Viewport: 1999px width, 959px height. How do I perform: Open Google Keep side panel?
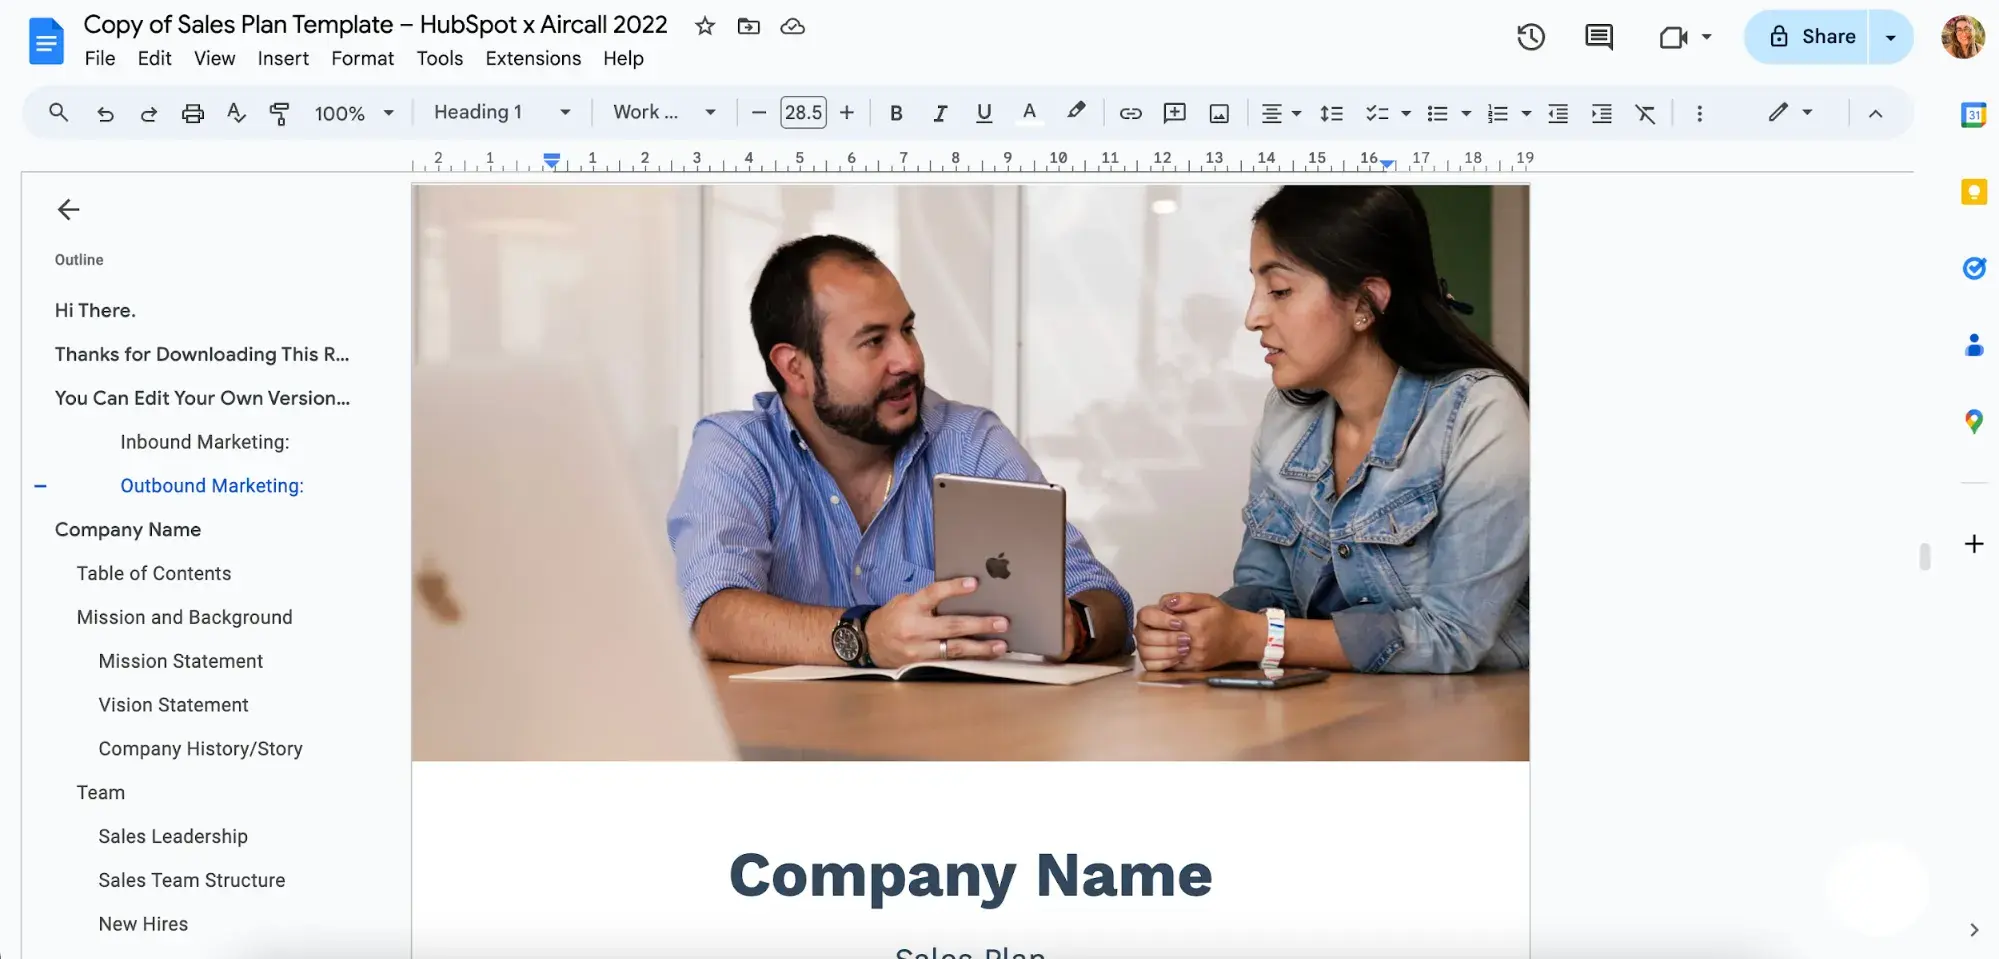point(1974,191)
